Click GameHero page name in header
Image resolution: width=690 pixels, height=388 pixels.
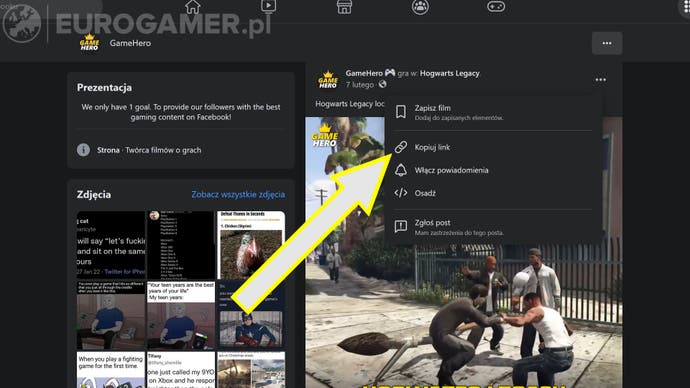point(130,43)
